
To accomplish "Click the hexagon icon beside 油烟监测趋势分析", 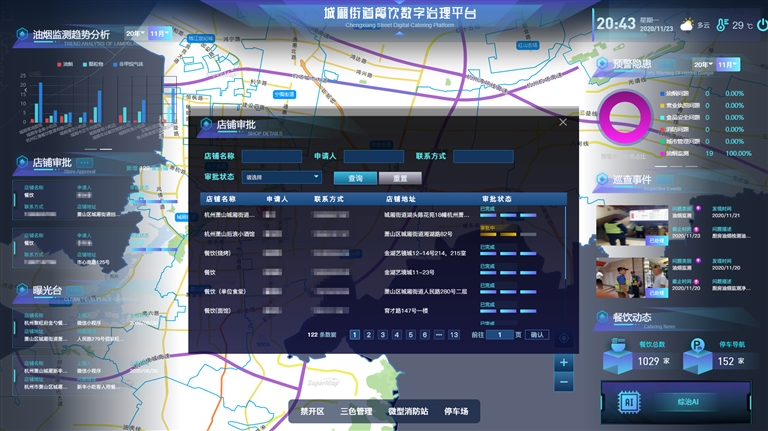I will pos(22,34).
